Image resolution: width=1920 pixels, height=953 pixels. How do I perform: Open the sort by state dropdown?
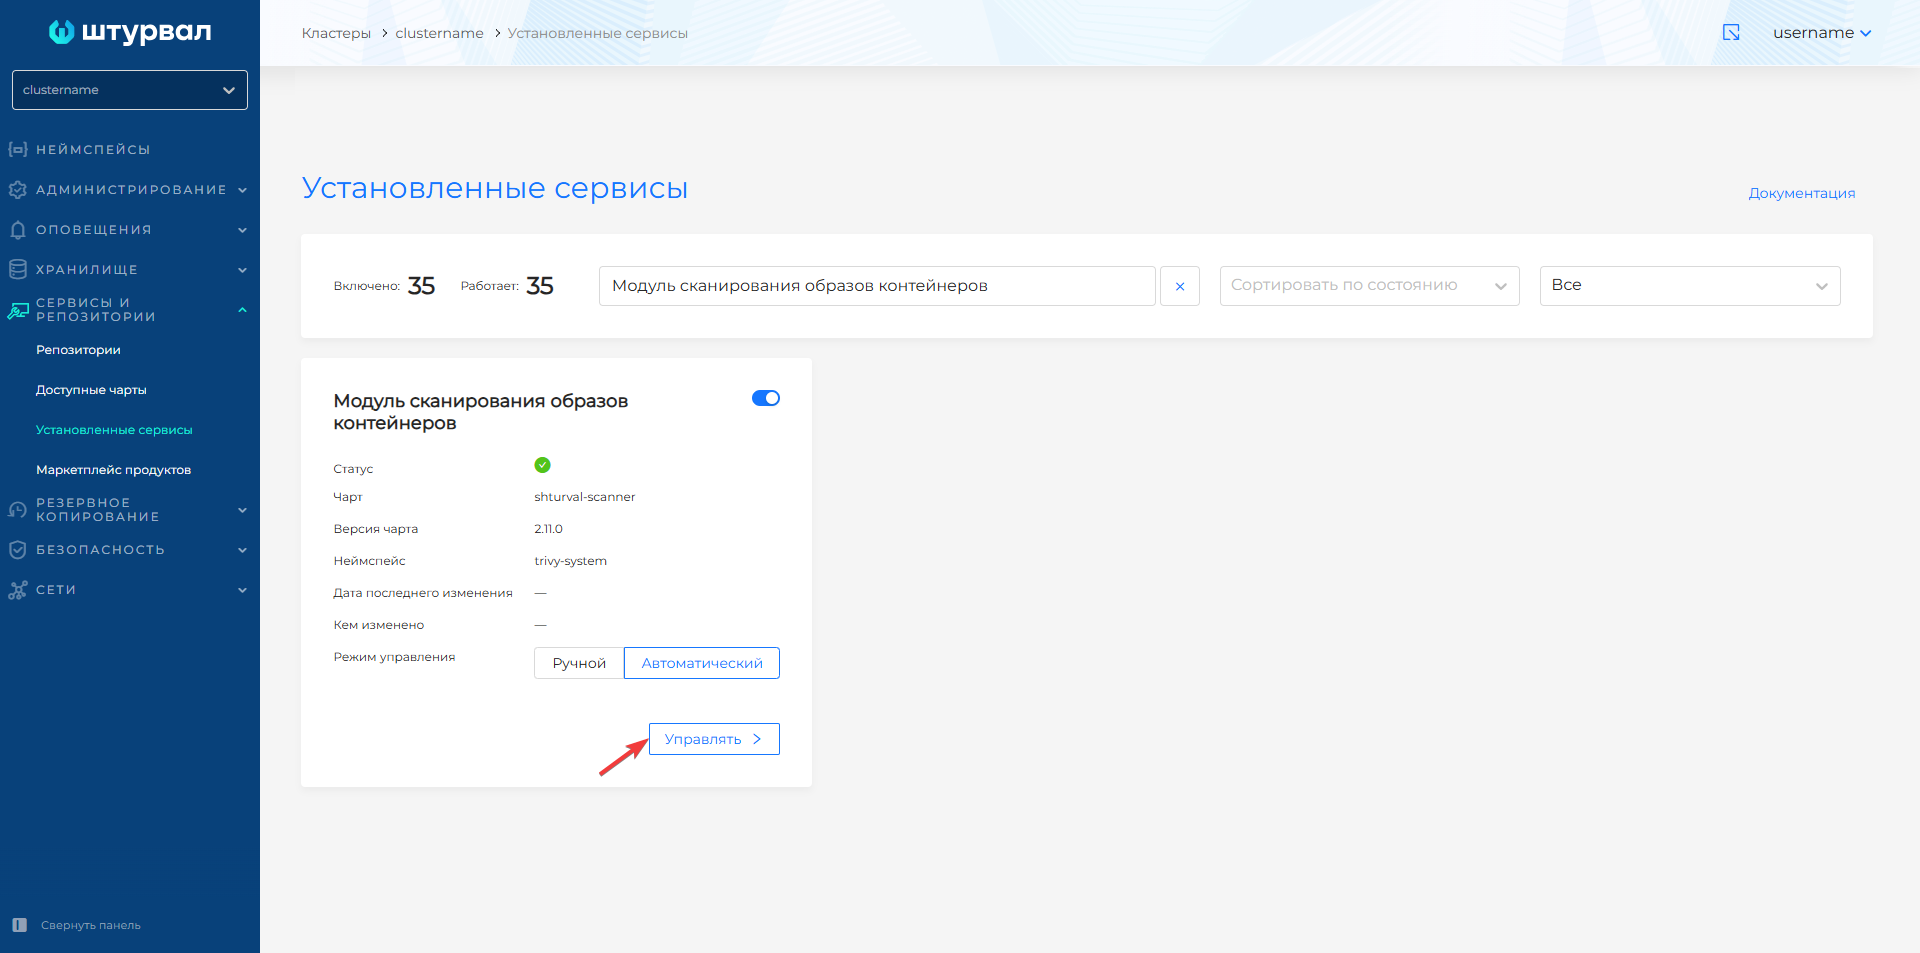point(1369,286)
